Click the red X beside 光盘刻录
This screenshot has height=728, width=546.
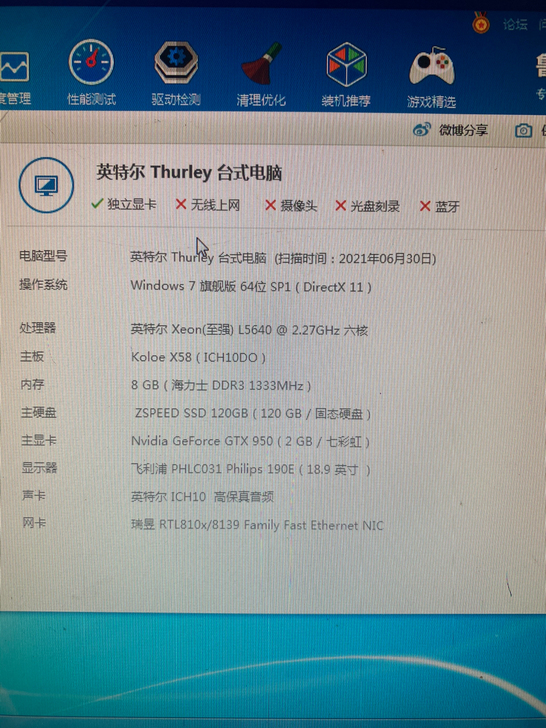(x=341, y=206)
